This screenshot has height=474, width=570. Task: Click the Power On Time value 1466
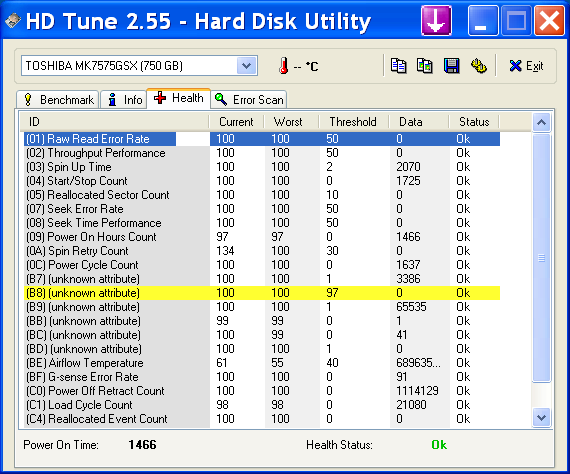pyautogui.click(x=142, y=445)
